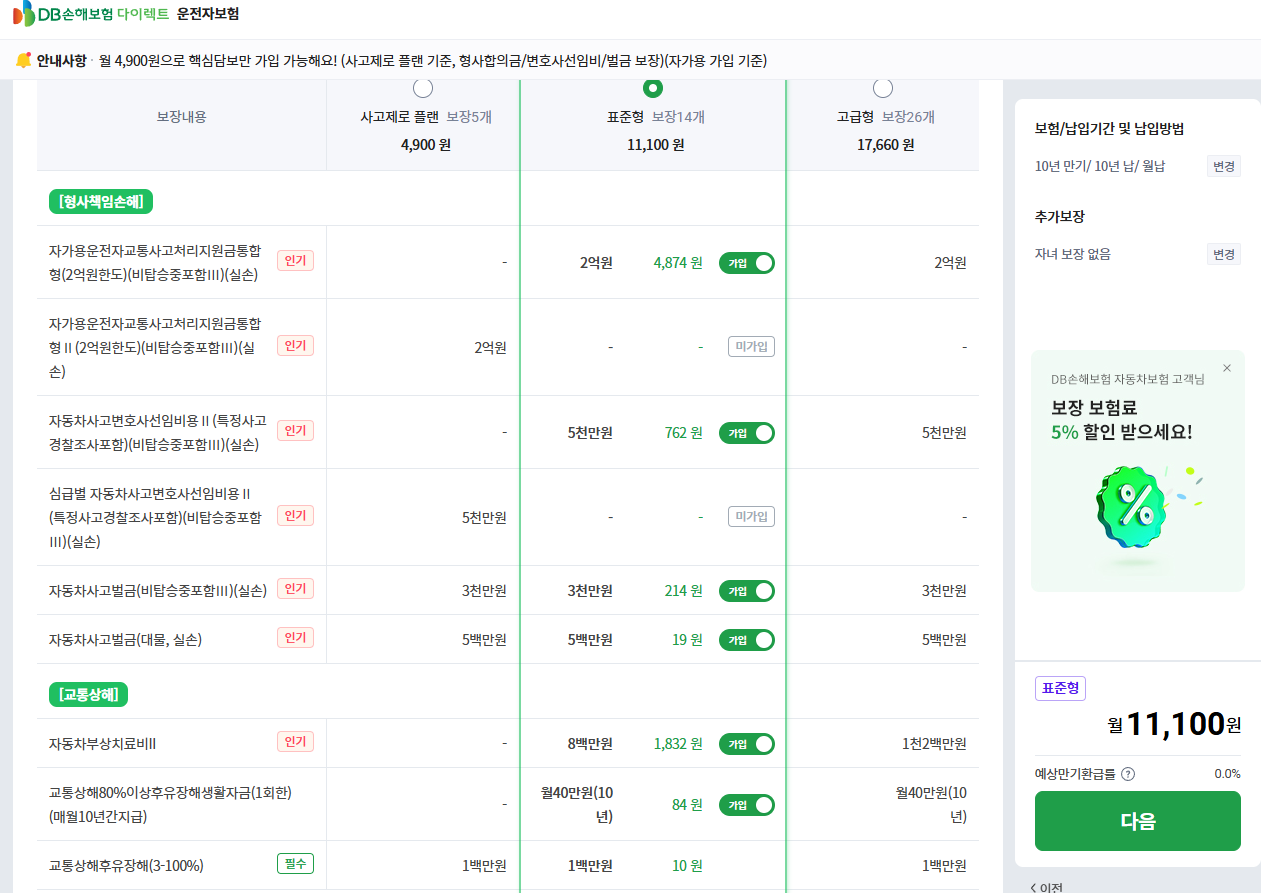Disable 자동차사고변호사선임비용 II 762원 toggle
1261x893 pixels.
pos(747,433)
